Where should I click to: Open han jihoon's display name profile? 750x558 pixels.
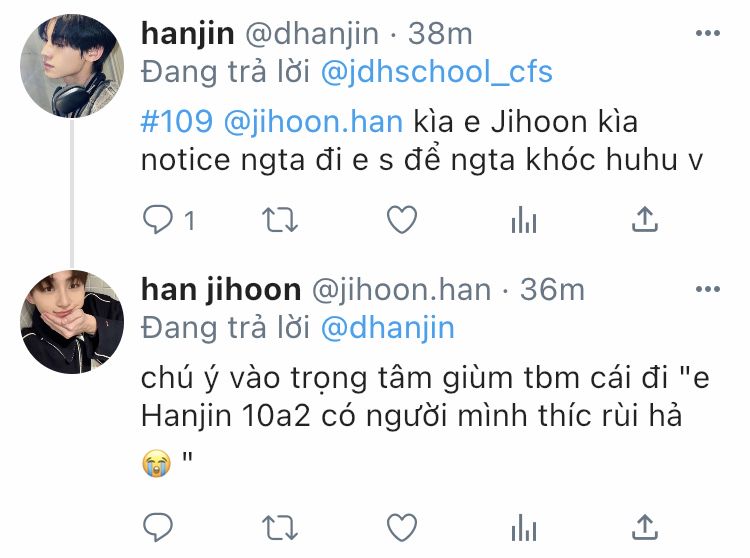pos(221,291)
